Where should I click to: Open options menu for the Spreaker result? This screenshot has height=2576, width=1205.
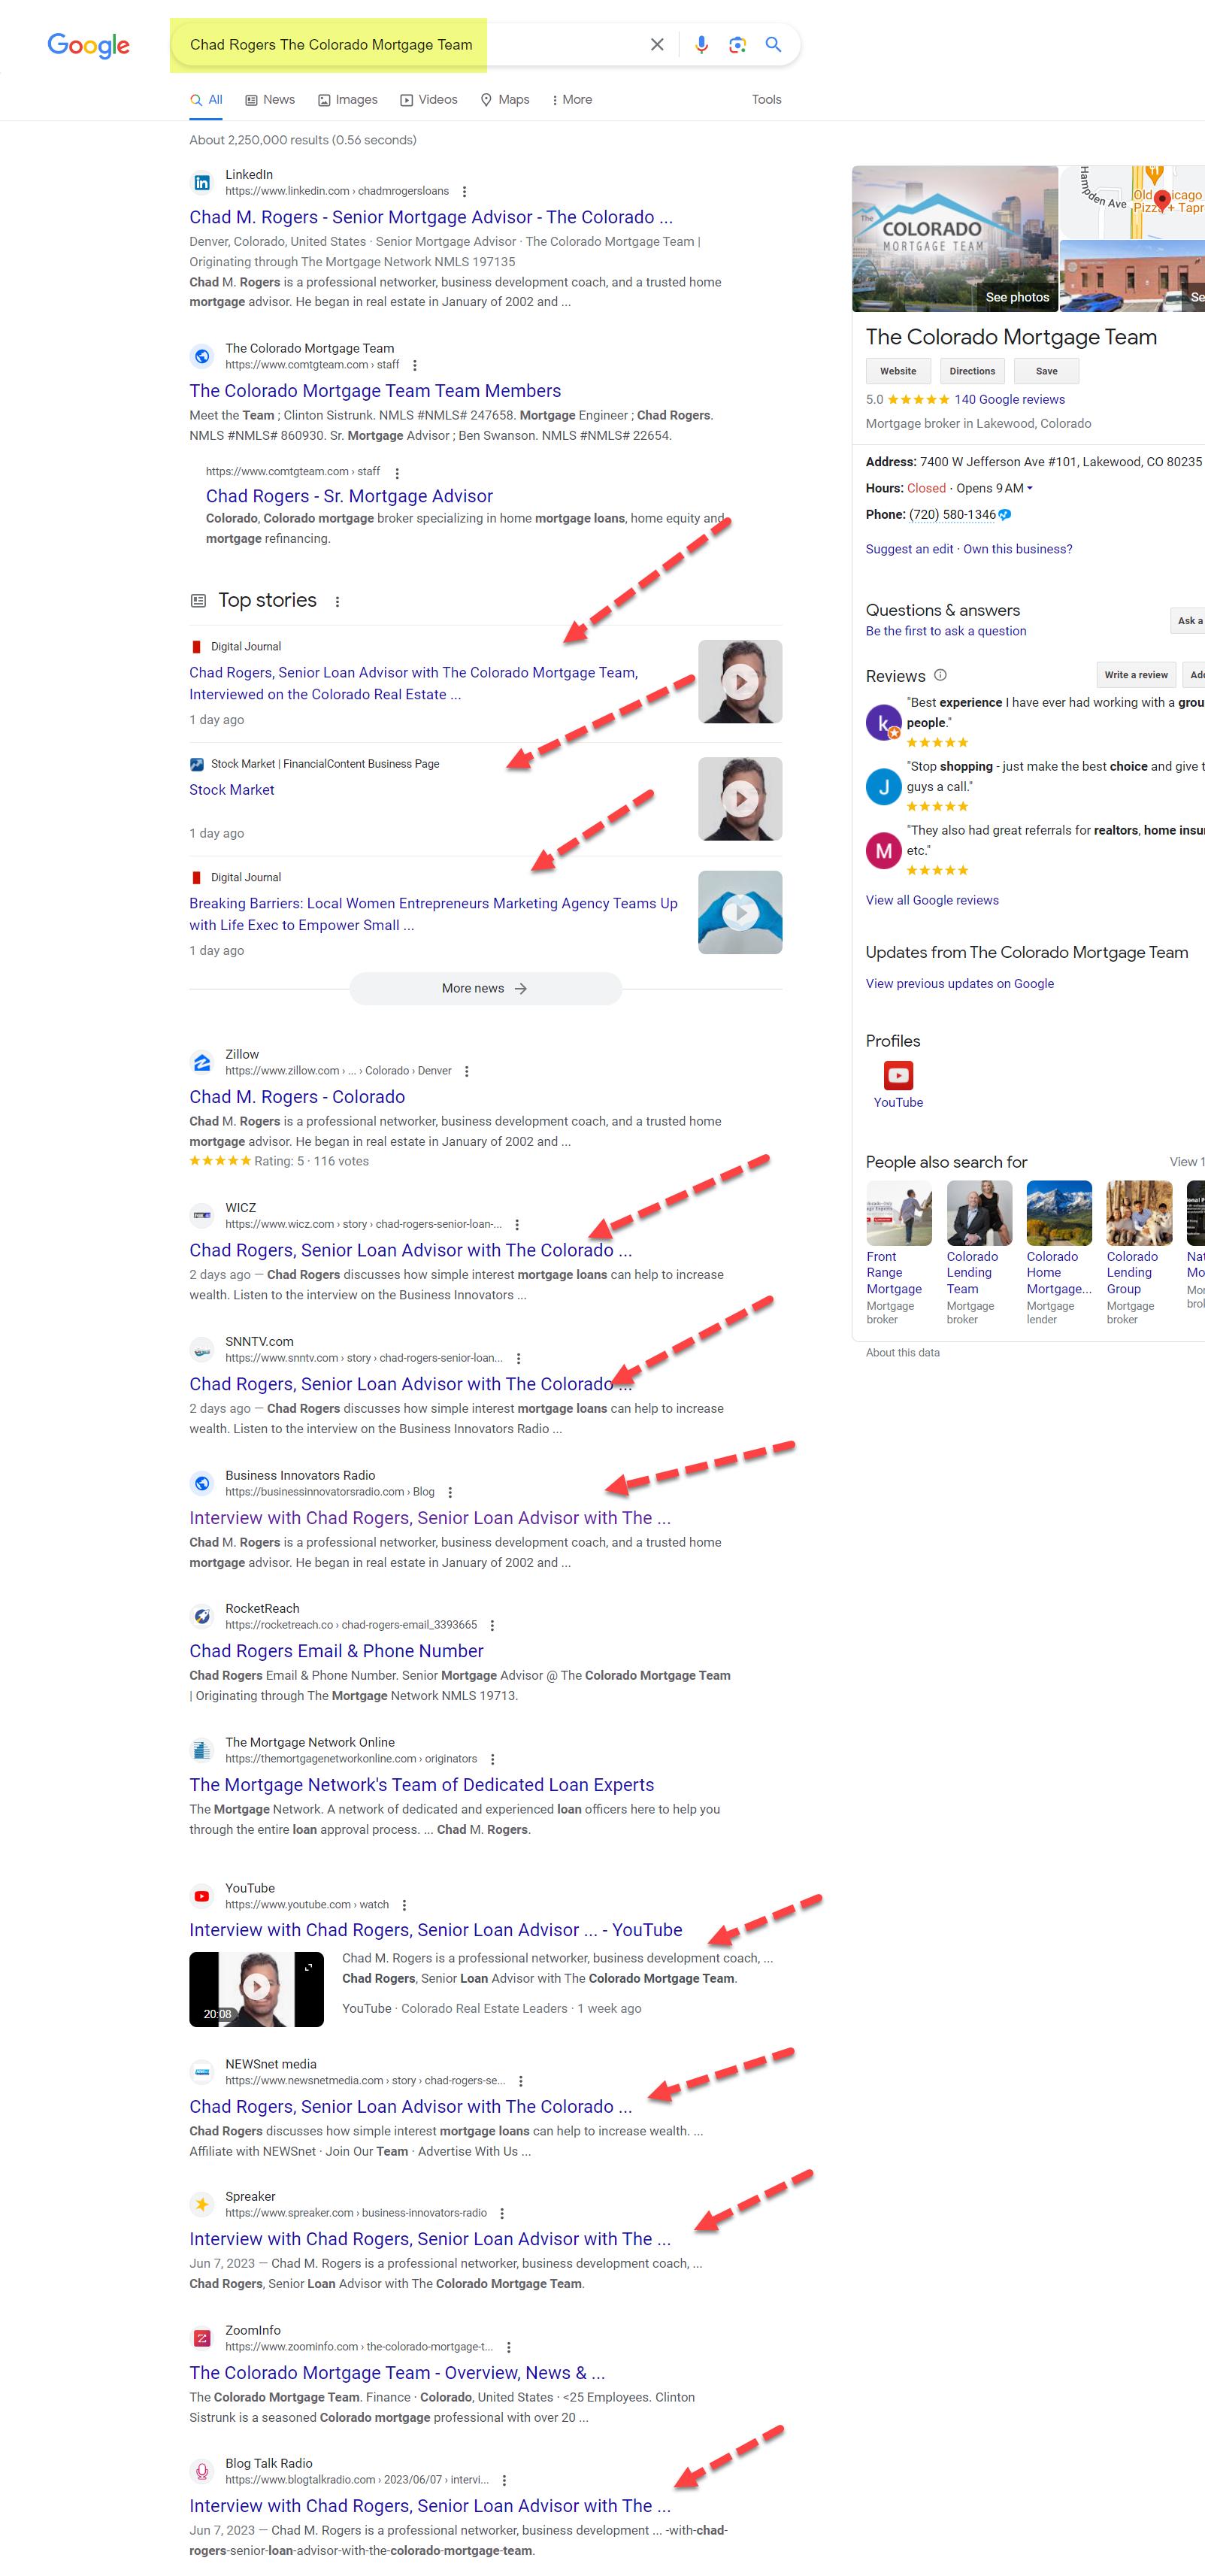click(502, 2213)
